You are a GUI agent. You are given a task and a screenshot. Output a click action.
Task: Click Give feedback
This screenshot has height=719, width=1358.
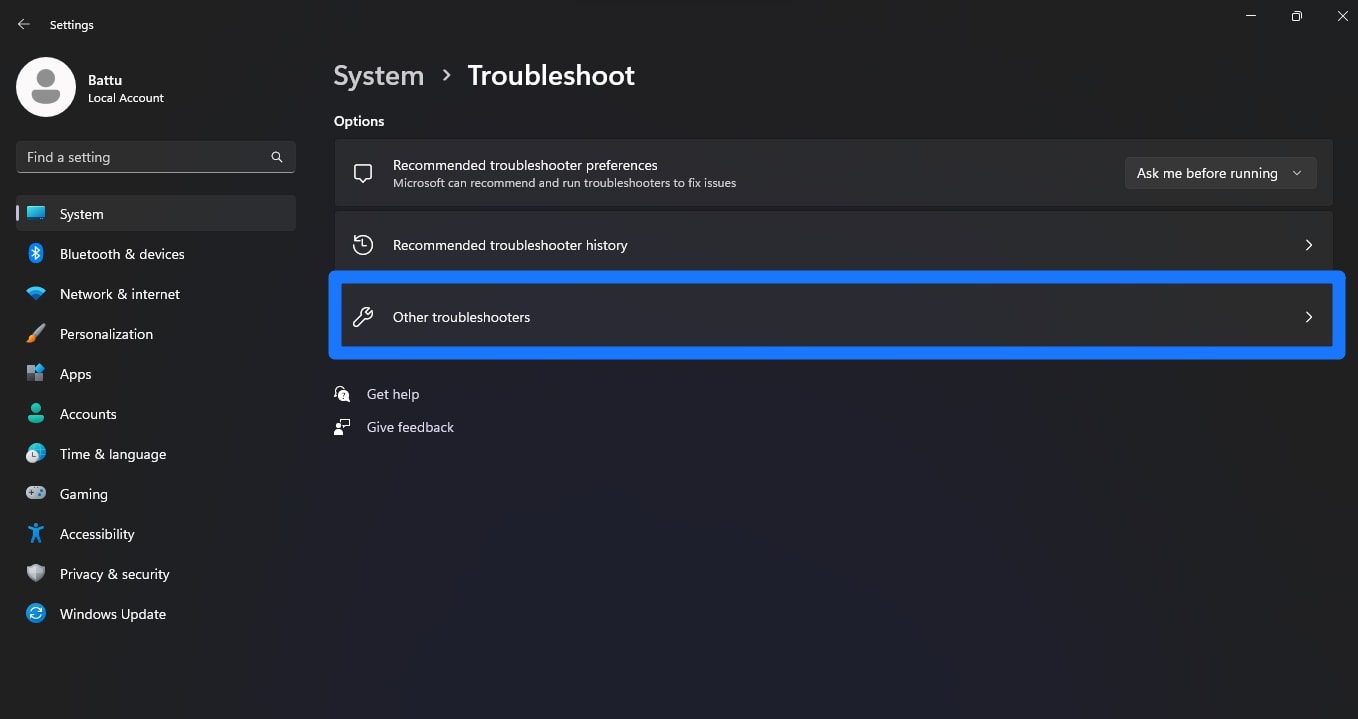410,427
